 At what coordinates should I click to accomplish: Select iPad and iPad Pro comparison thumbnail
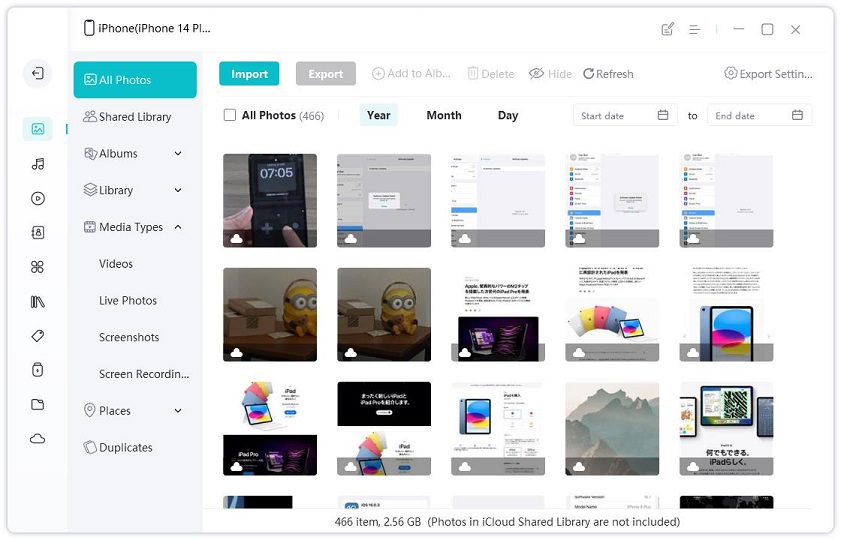coord(270,428)
